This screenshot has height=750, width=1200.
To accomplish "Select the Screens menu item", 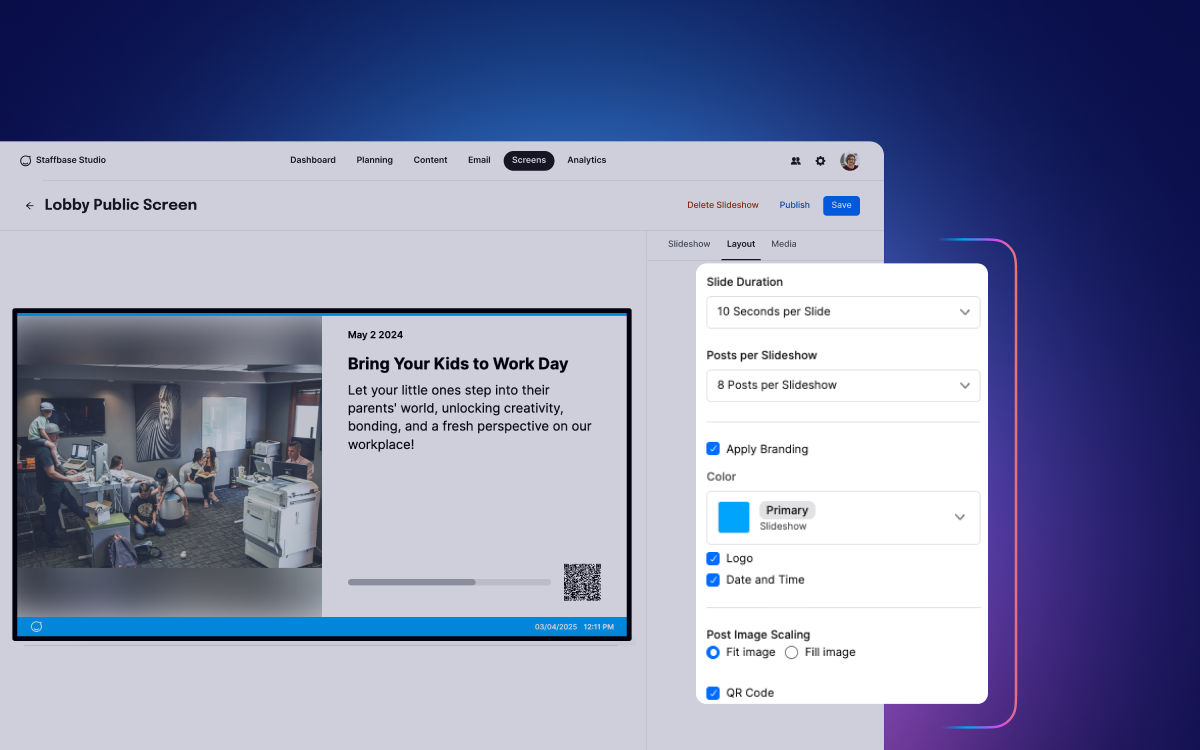I will click(x=529, y=161).
